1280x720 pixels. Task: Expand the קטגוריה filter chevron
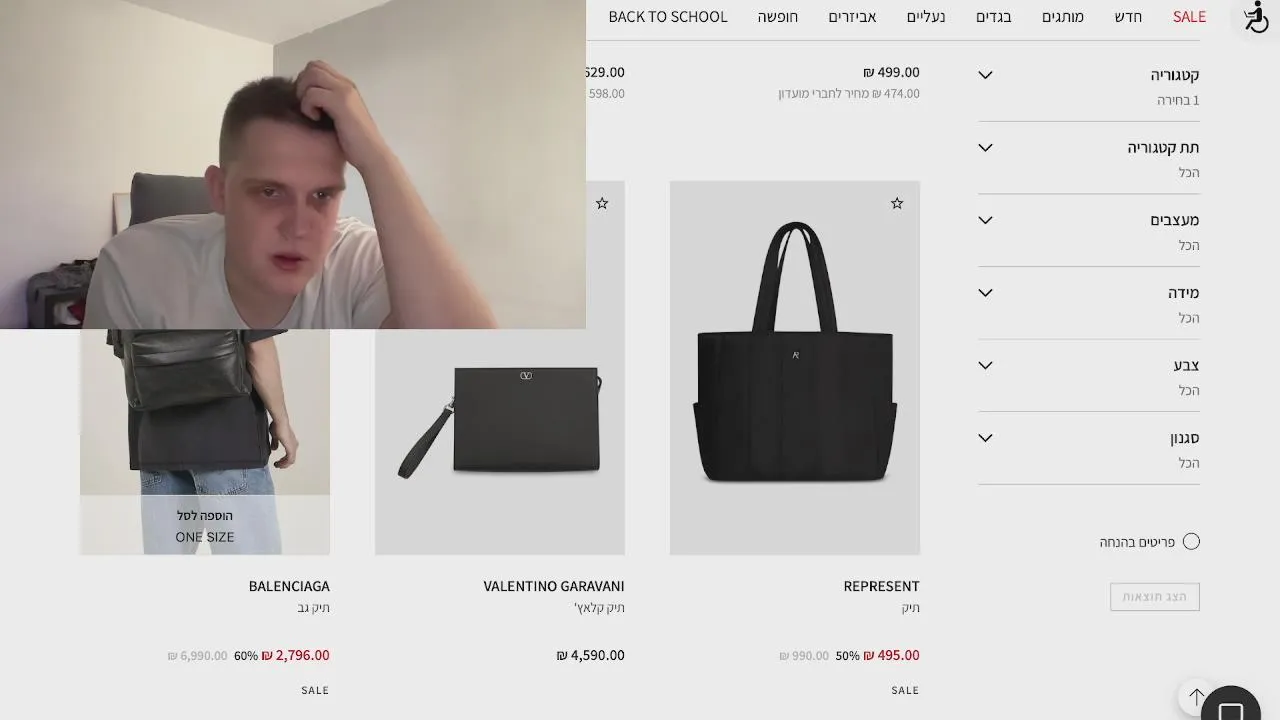click(x=985, y=75)
